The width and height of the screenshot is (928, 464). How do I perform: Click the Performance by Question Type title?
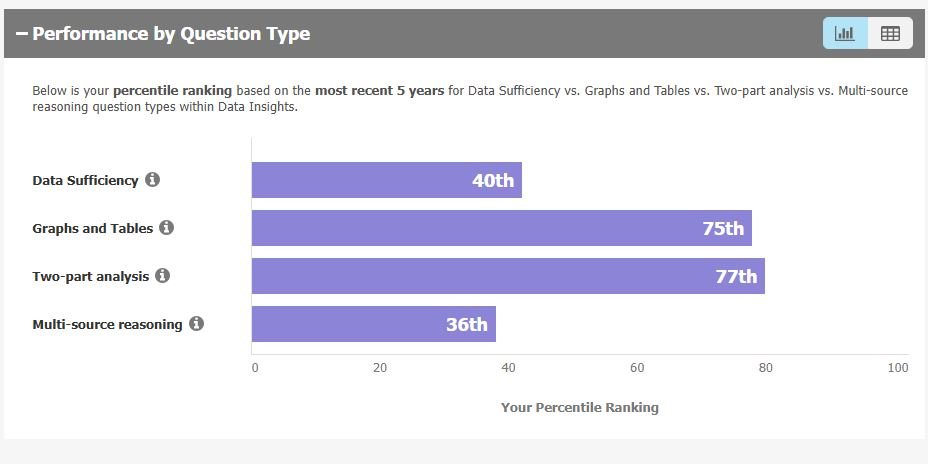pos(171,34)
